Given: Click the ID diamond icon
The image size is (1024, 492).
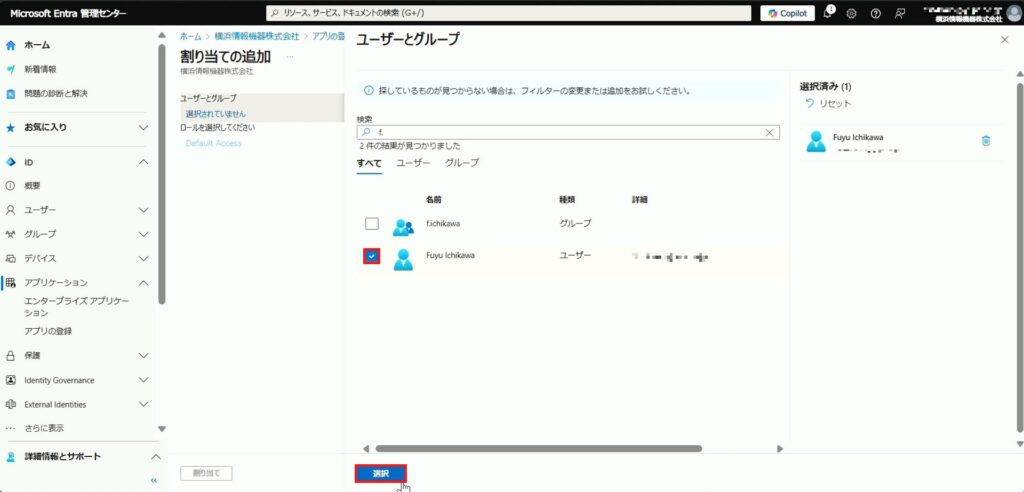Looking at the screenshot, I should 10,161.
